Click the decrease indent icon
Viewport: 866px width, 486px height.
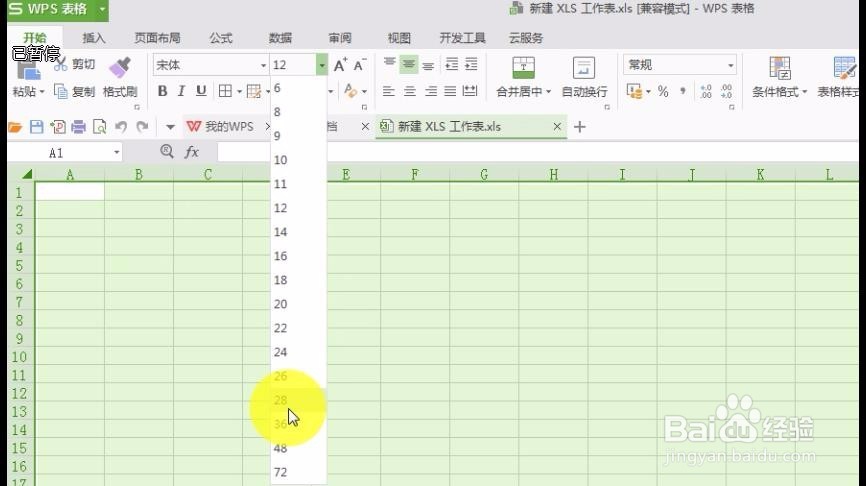click(452, 65)
